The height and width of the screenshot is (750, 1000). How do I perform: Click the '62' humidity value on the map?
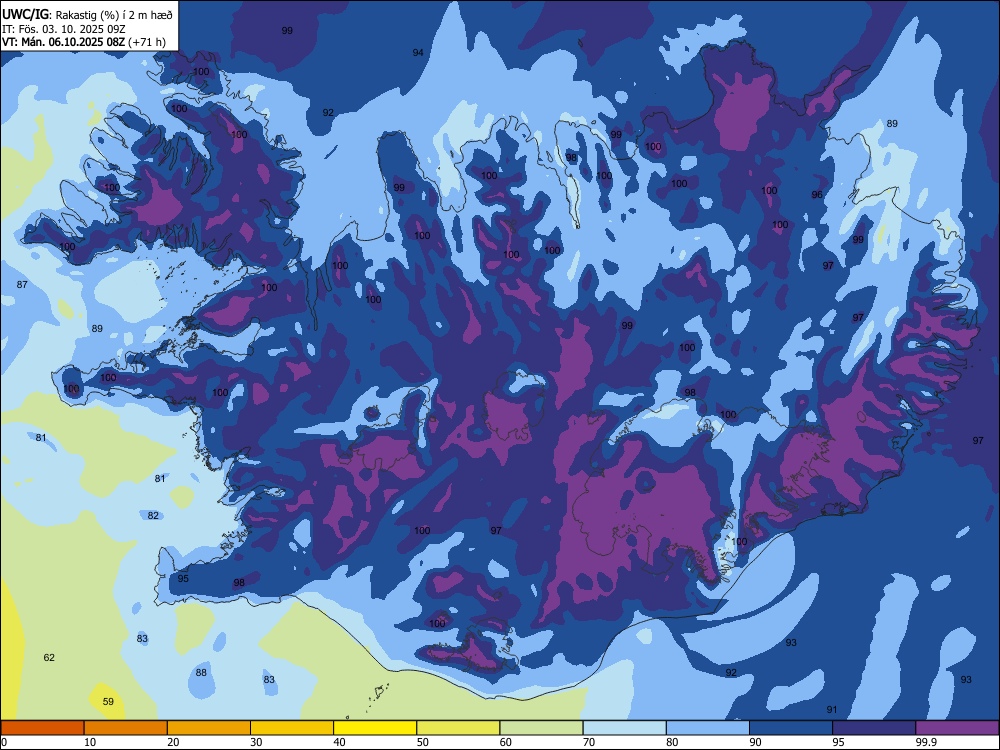click(x=49, y=658)
